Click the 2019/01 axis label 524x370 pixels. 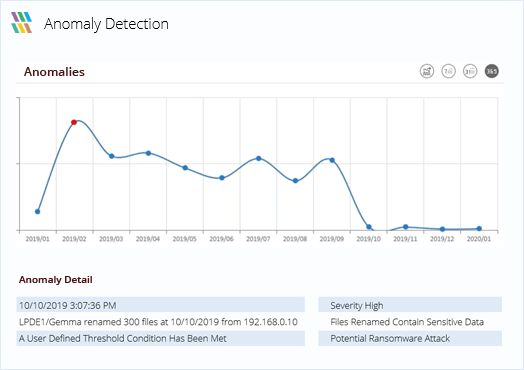(37, 239)
